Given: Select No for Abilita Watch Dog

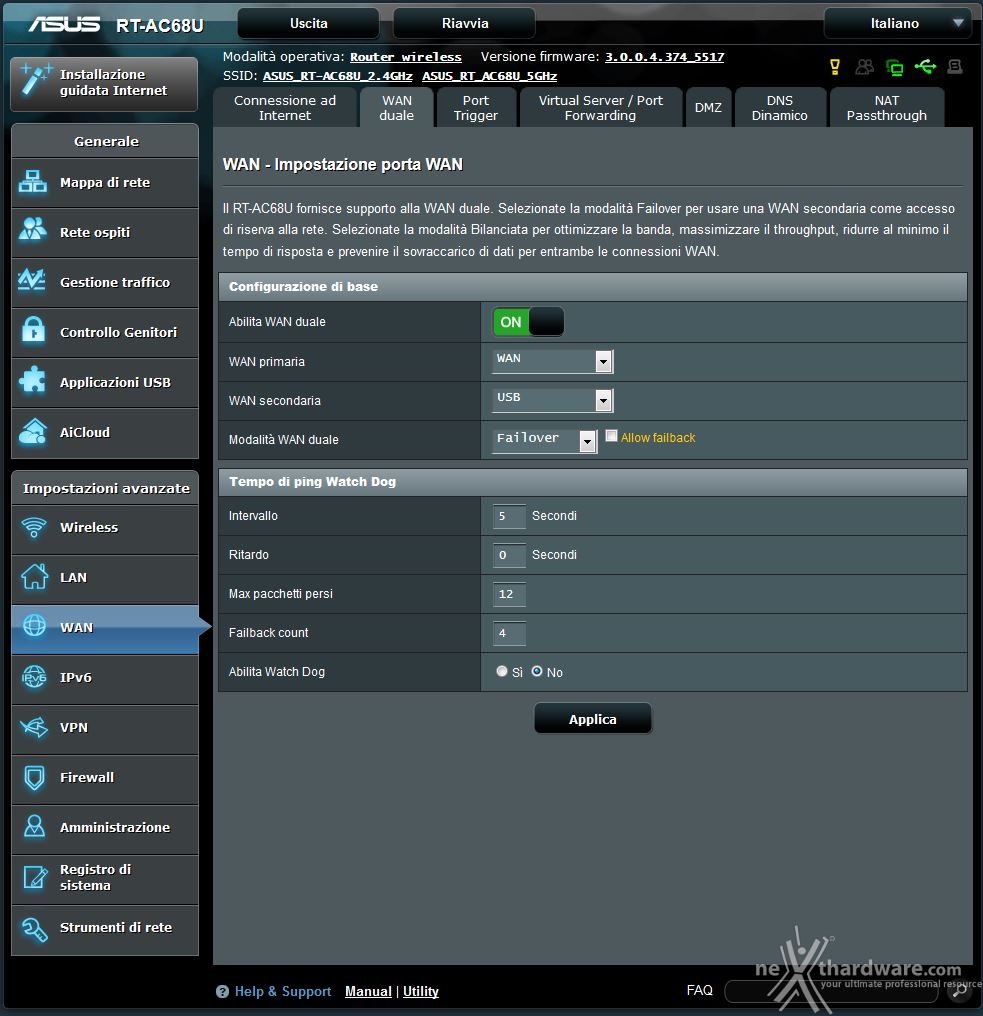Looking at the screenshot, I should pos(537,671).
